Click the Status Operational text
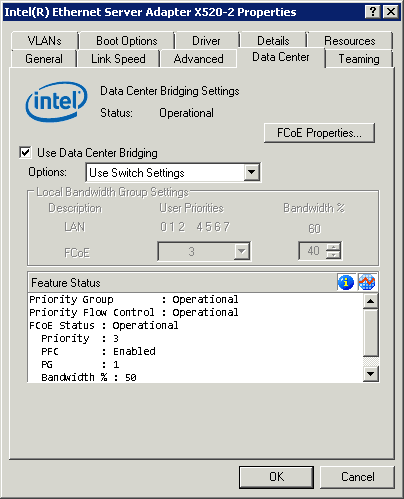404x499 pixels. click(x=186, y=113)
